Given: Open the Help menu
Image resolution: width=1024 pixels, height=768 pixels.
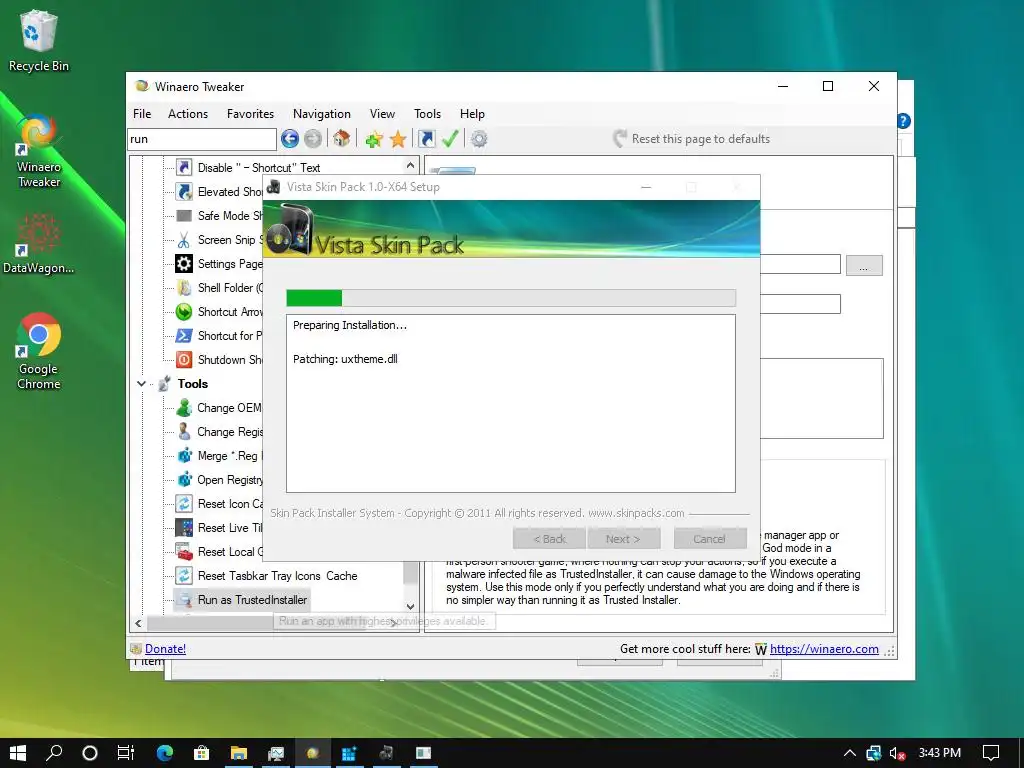Looking at the screenshot, I should tap(472, 114).
